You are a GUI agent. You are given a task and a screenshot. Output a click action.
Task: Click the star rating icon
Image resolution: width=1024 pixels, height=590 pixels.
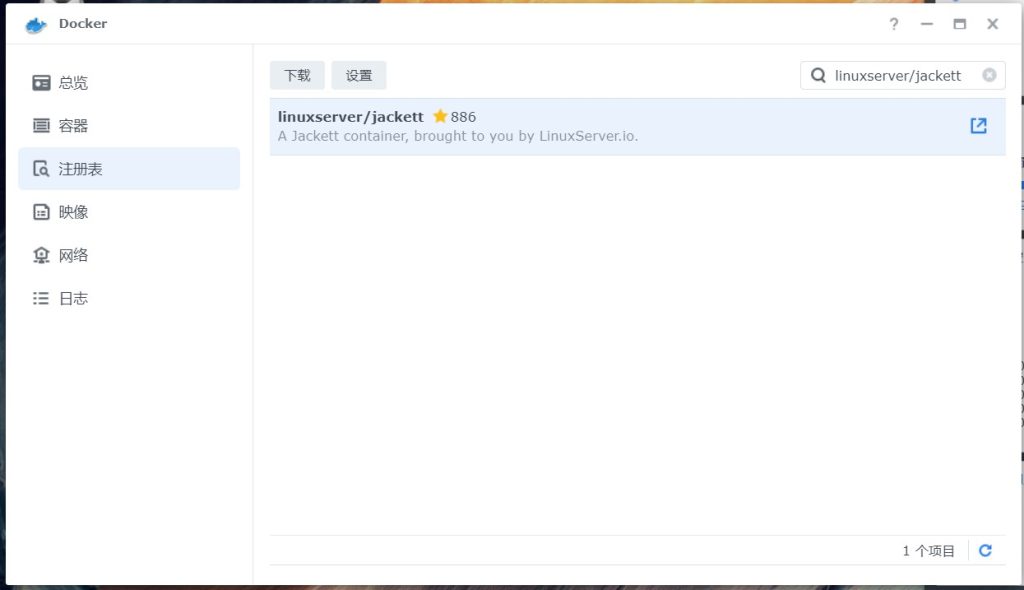tap(440, 117)
